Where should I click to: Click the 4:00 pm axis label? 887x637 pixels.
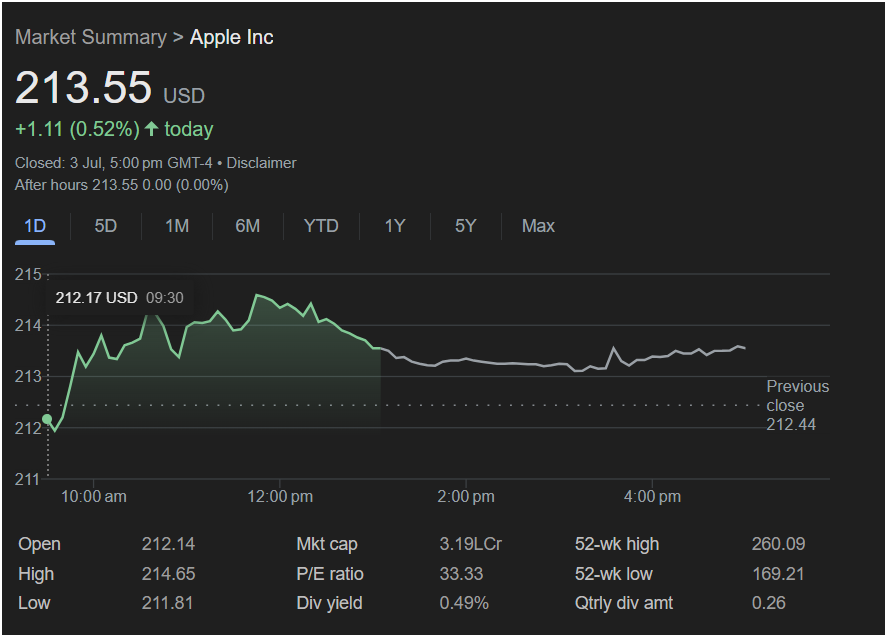(652, 497)
